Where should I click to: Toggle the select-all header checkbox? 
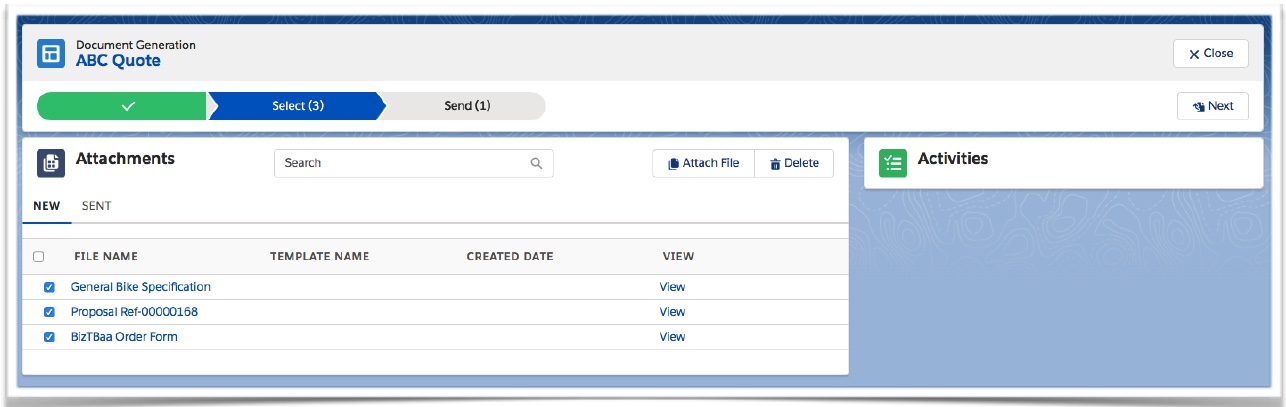pyautogui.click(x=38, y=257)
